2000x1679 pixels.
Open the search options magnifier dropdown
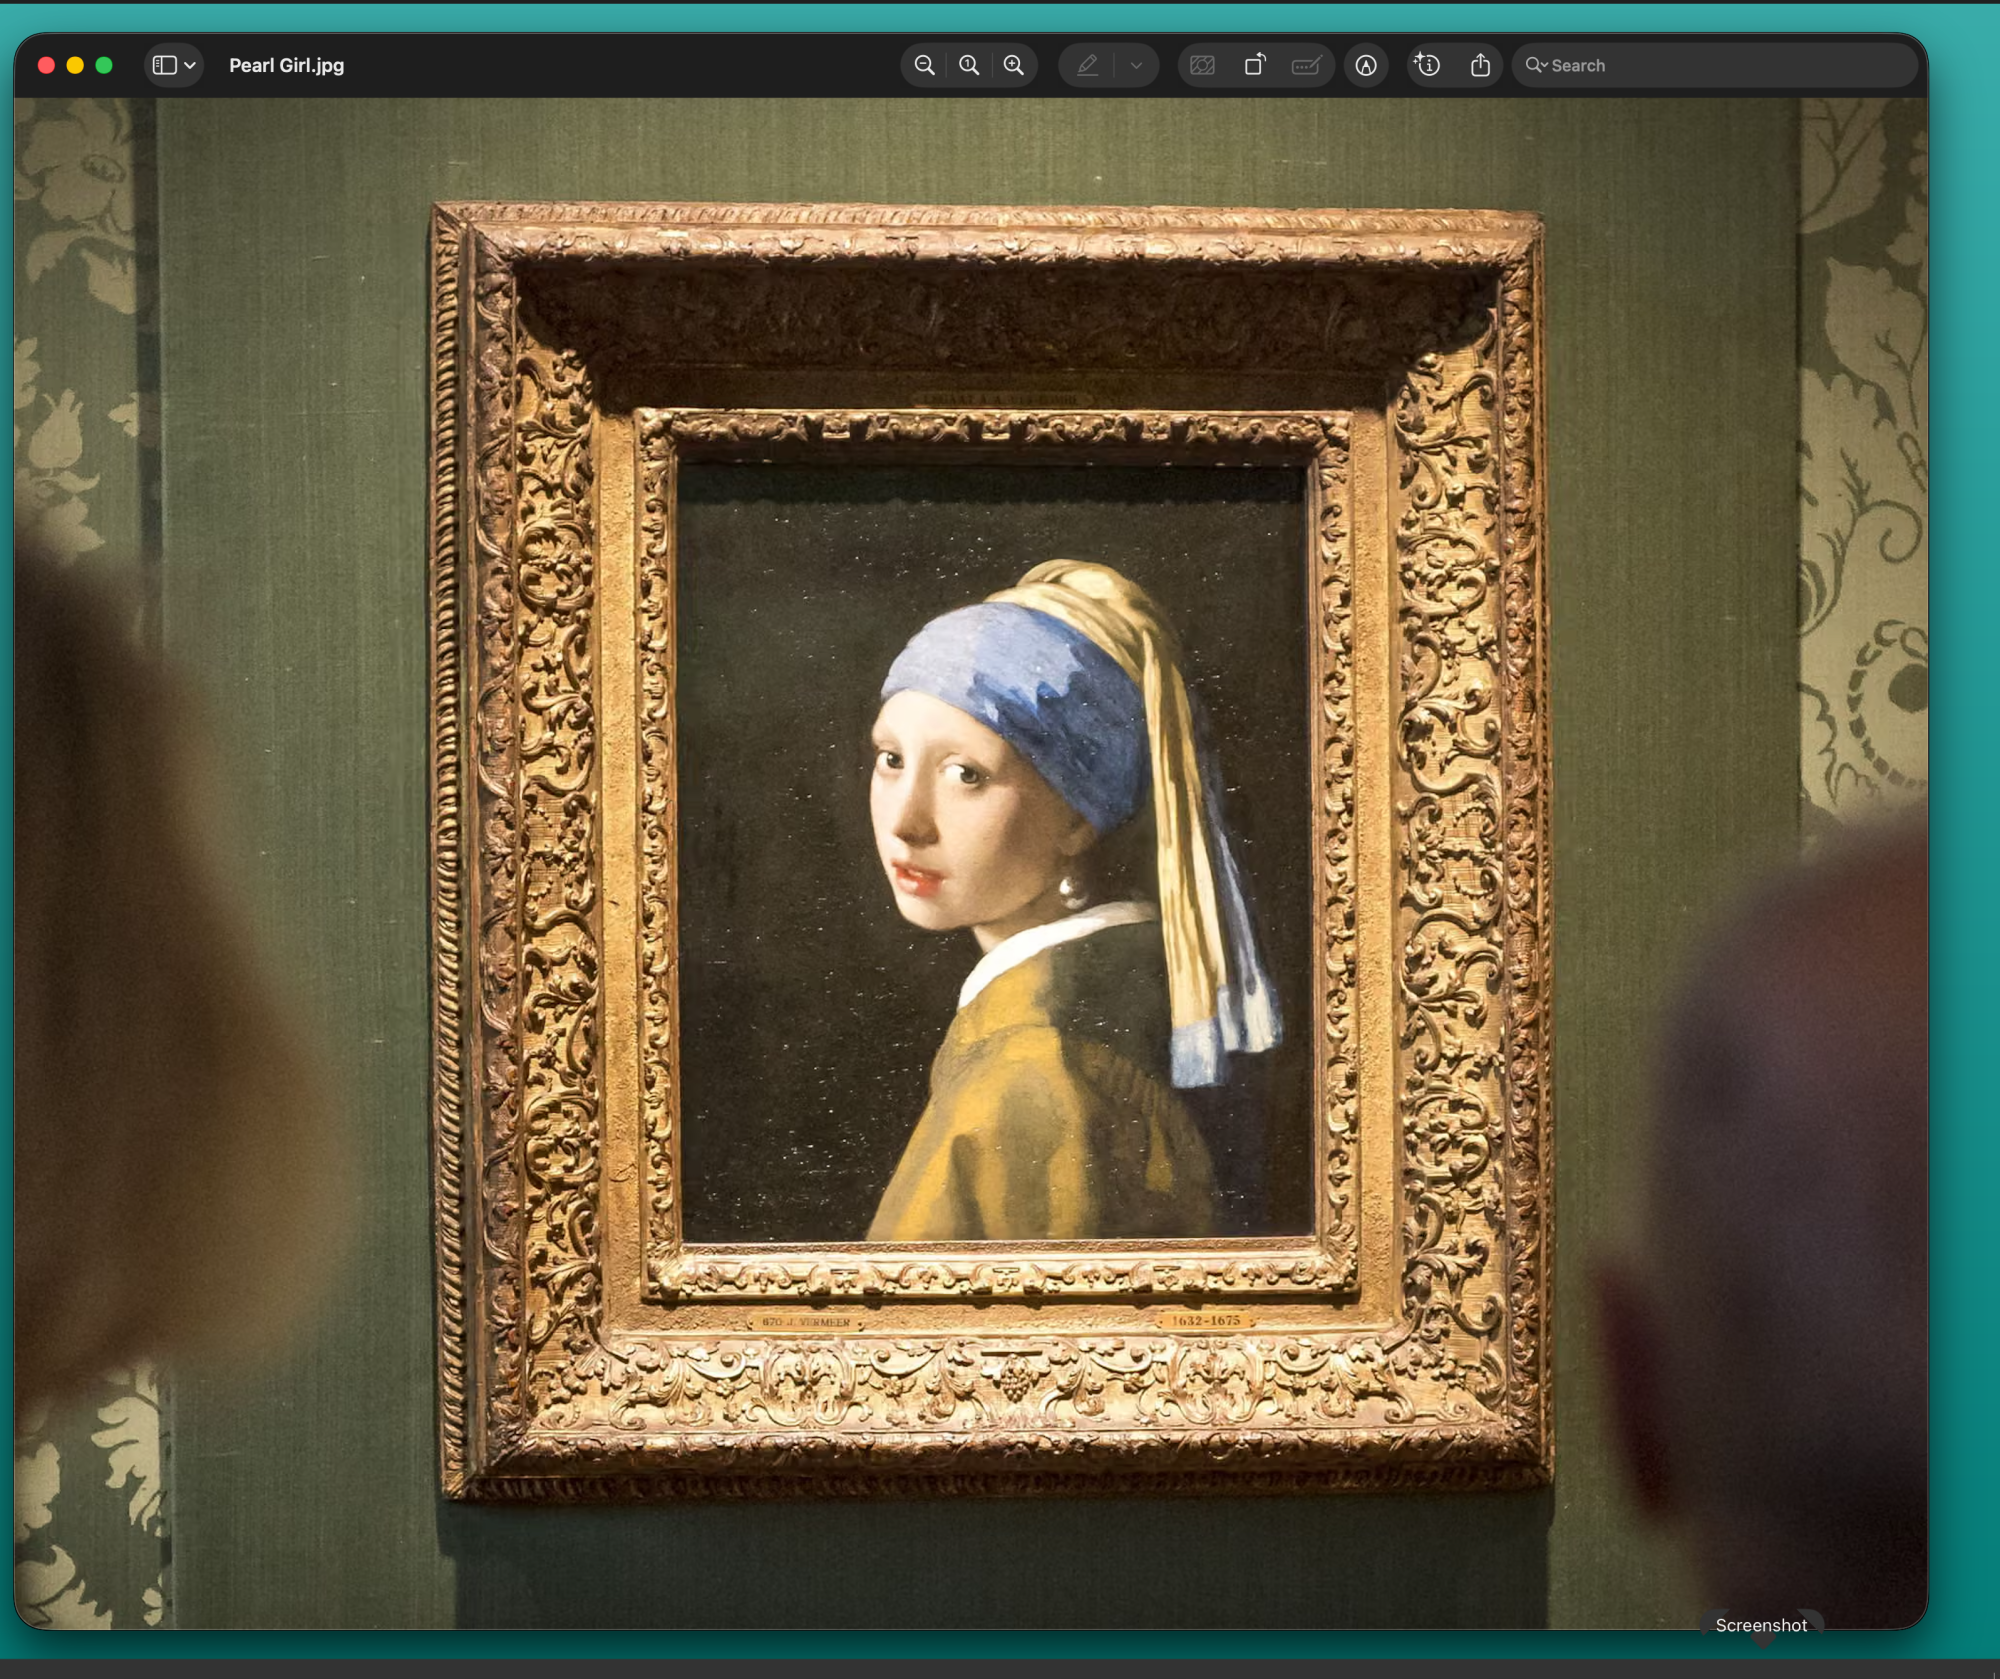[1535, 65]
